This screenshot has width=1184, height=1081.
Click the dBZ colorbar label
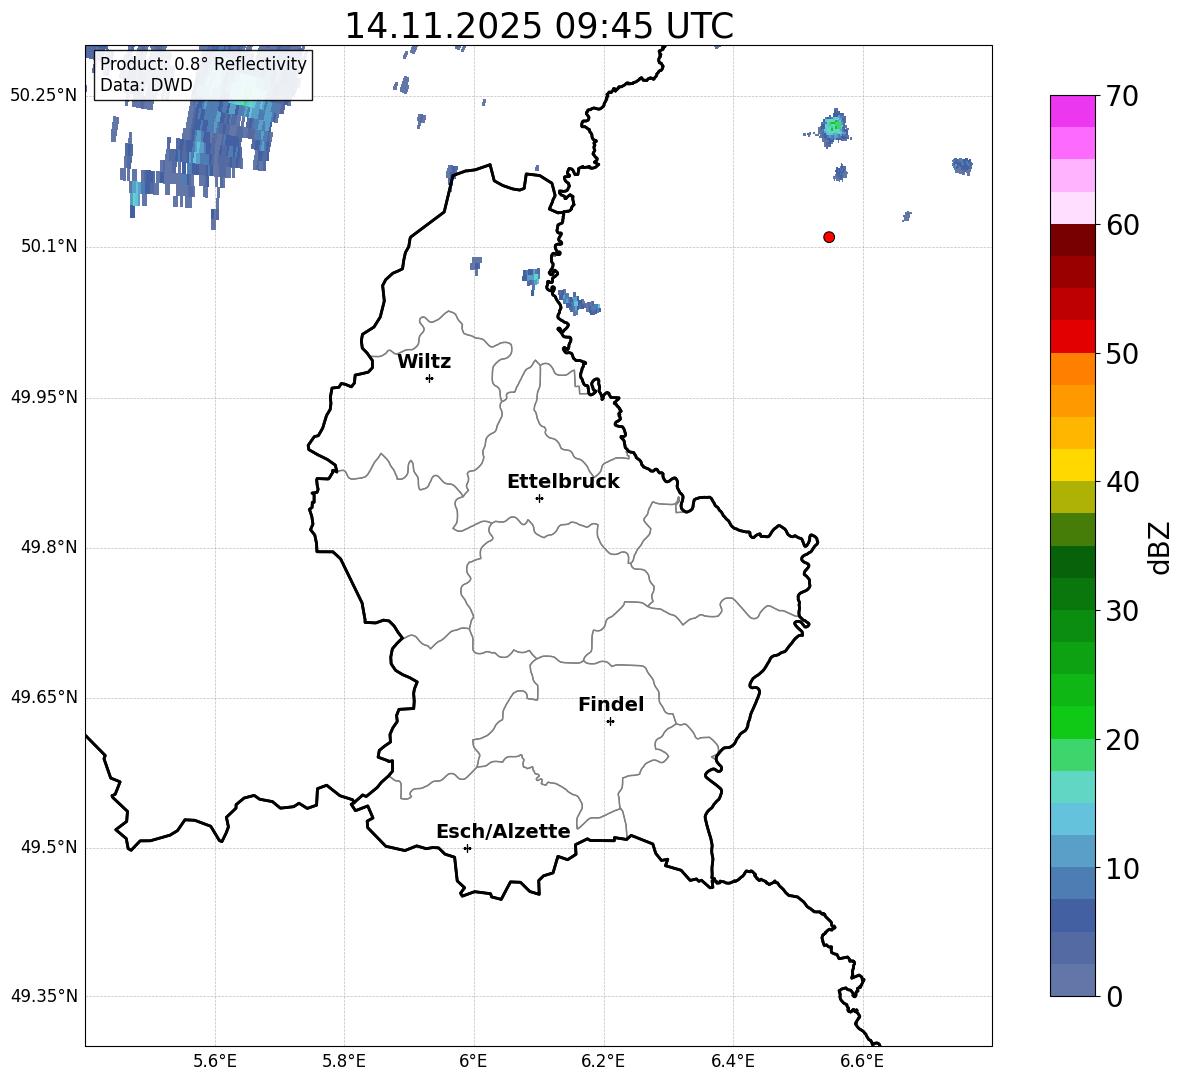[x=1159, y=547]
